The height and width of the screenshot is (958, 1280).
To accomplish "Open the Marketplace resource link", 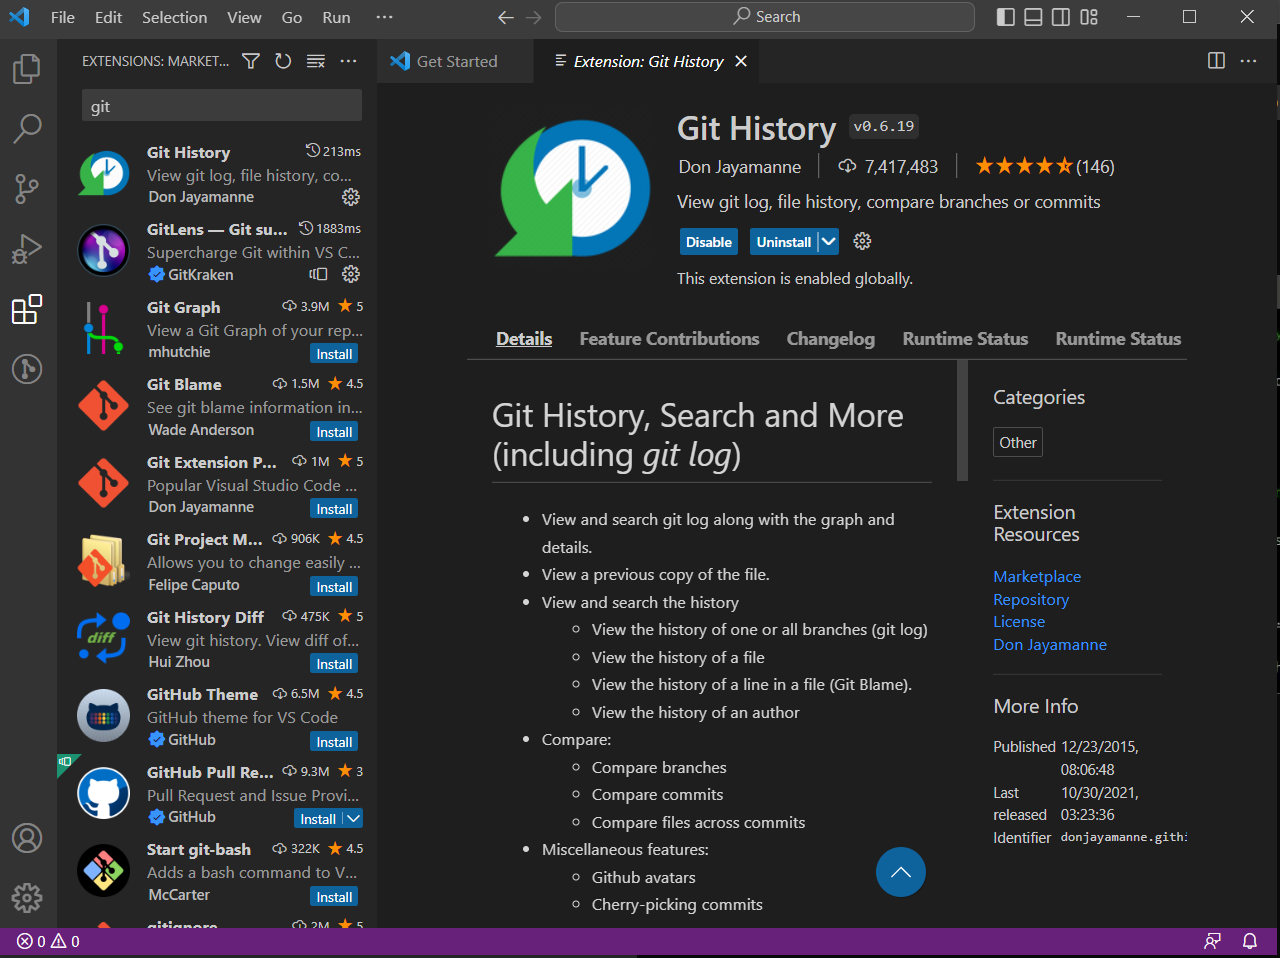I will click(1037, 576).
